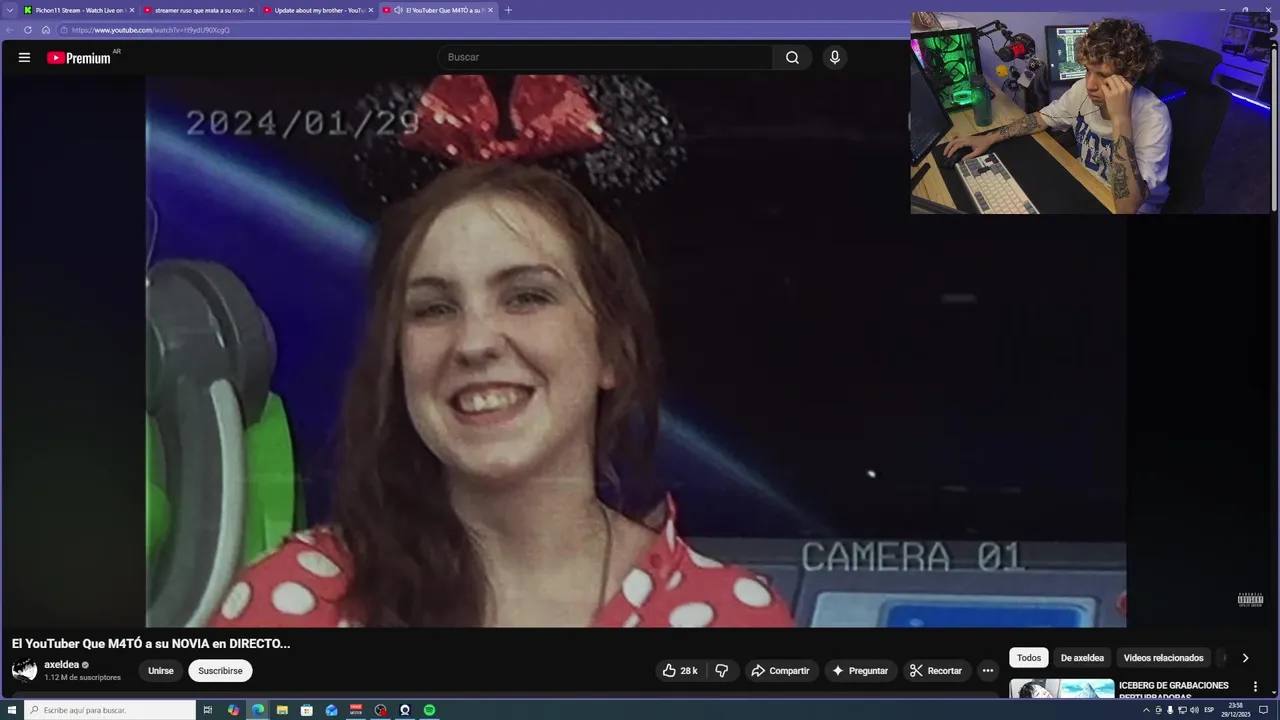Click the Windows taskbar search box
The height and width of the screenshot is (720, 1280).
(110, 710)
